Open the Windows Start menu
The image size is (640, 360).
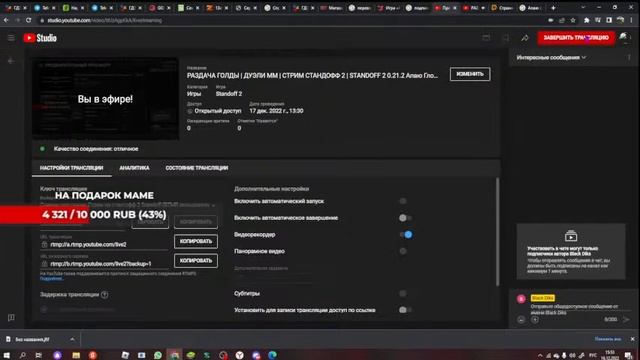click(x=7, y=355)
